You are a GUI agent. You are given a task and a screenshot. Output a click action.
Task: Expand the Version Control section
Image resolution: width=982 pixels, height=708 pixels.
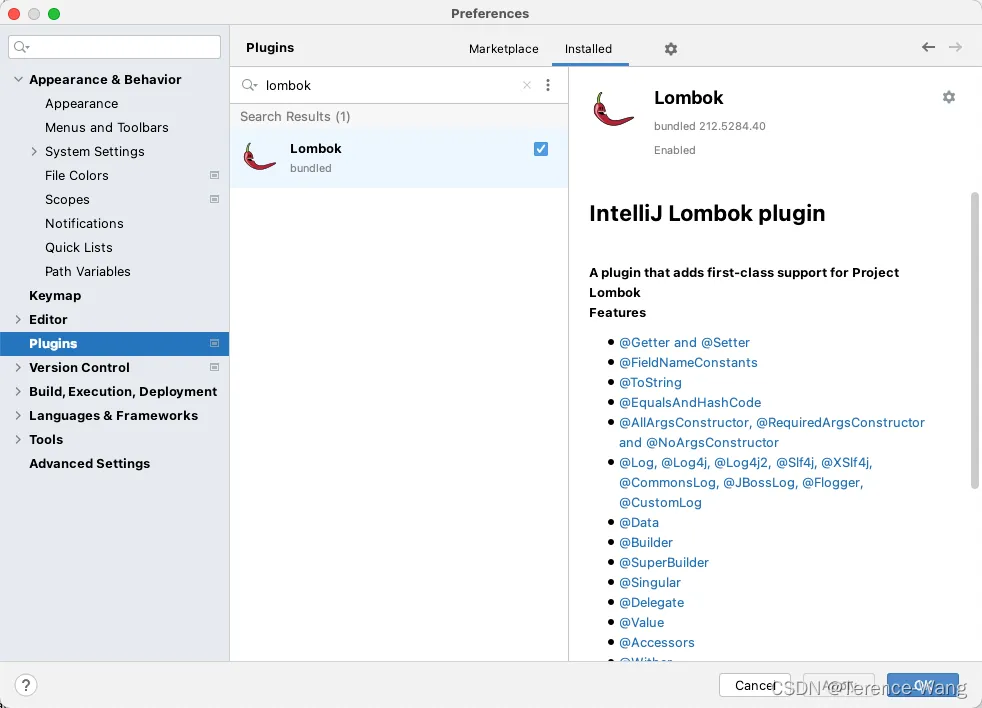pyautogui.click(x=18, y=368)
